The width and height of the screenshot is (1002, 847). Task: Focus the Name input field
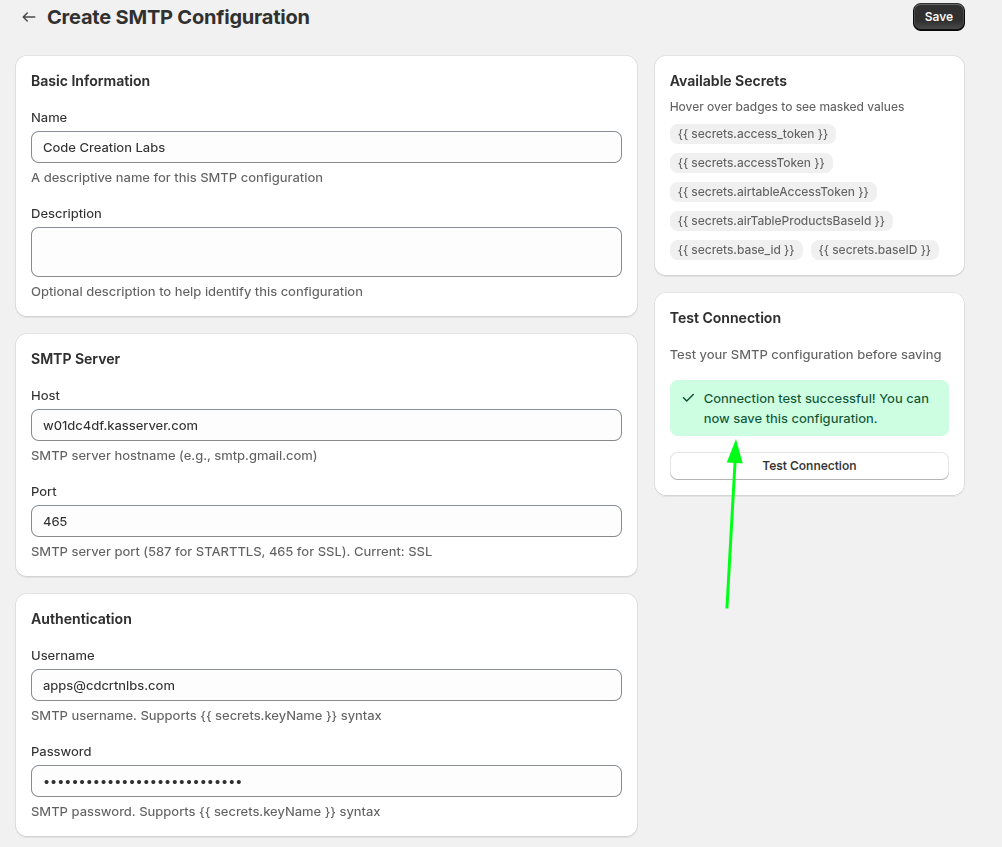[326, 147]
